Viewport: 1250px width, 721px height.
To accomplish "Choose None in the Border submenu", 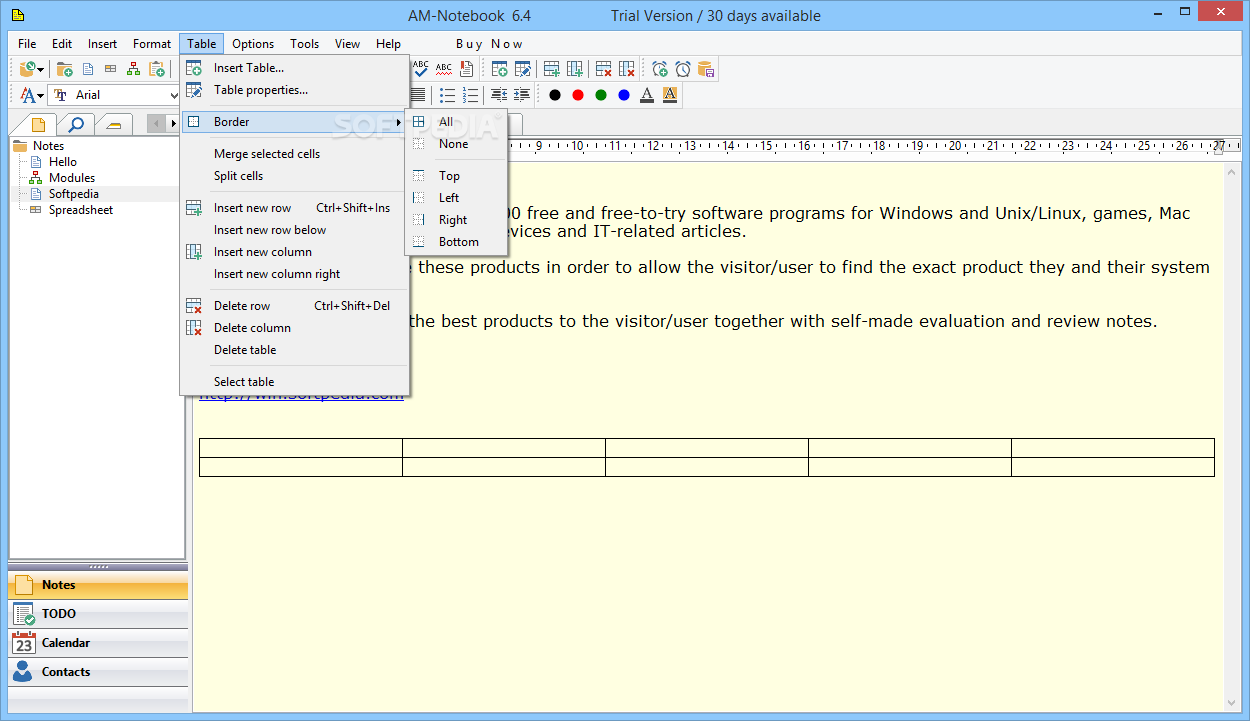I will (x=456, y=144).
